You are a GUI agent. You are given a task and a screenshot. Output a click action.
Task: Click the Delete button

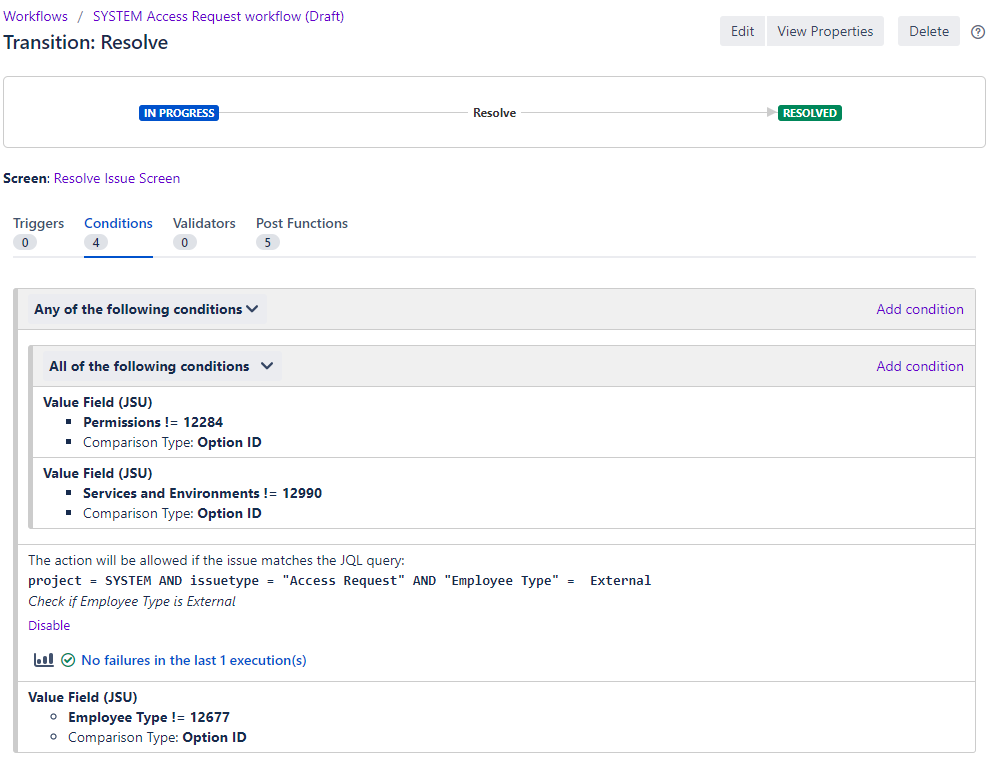click(x=928, y=31)
